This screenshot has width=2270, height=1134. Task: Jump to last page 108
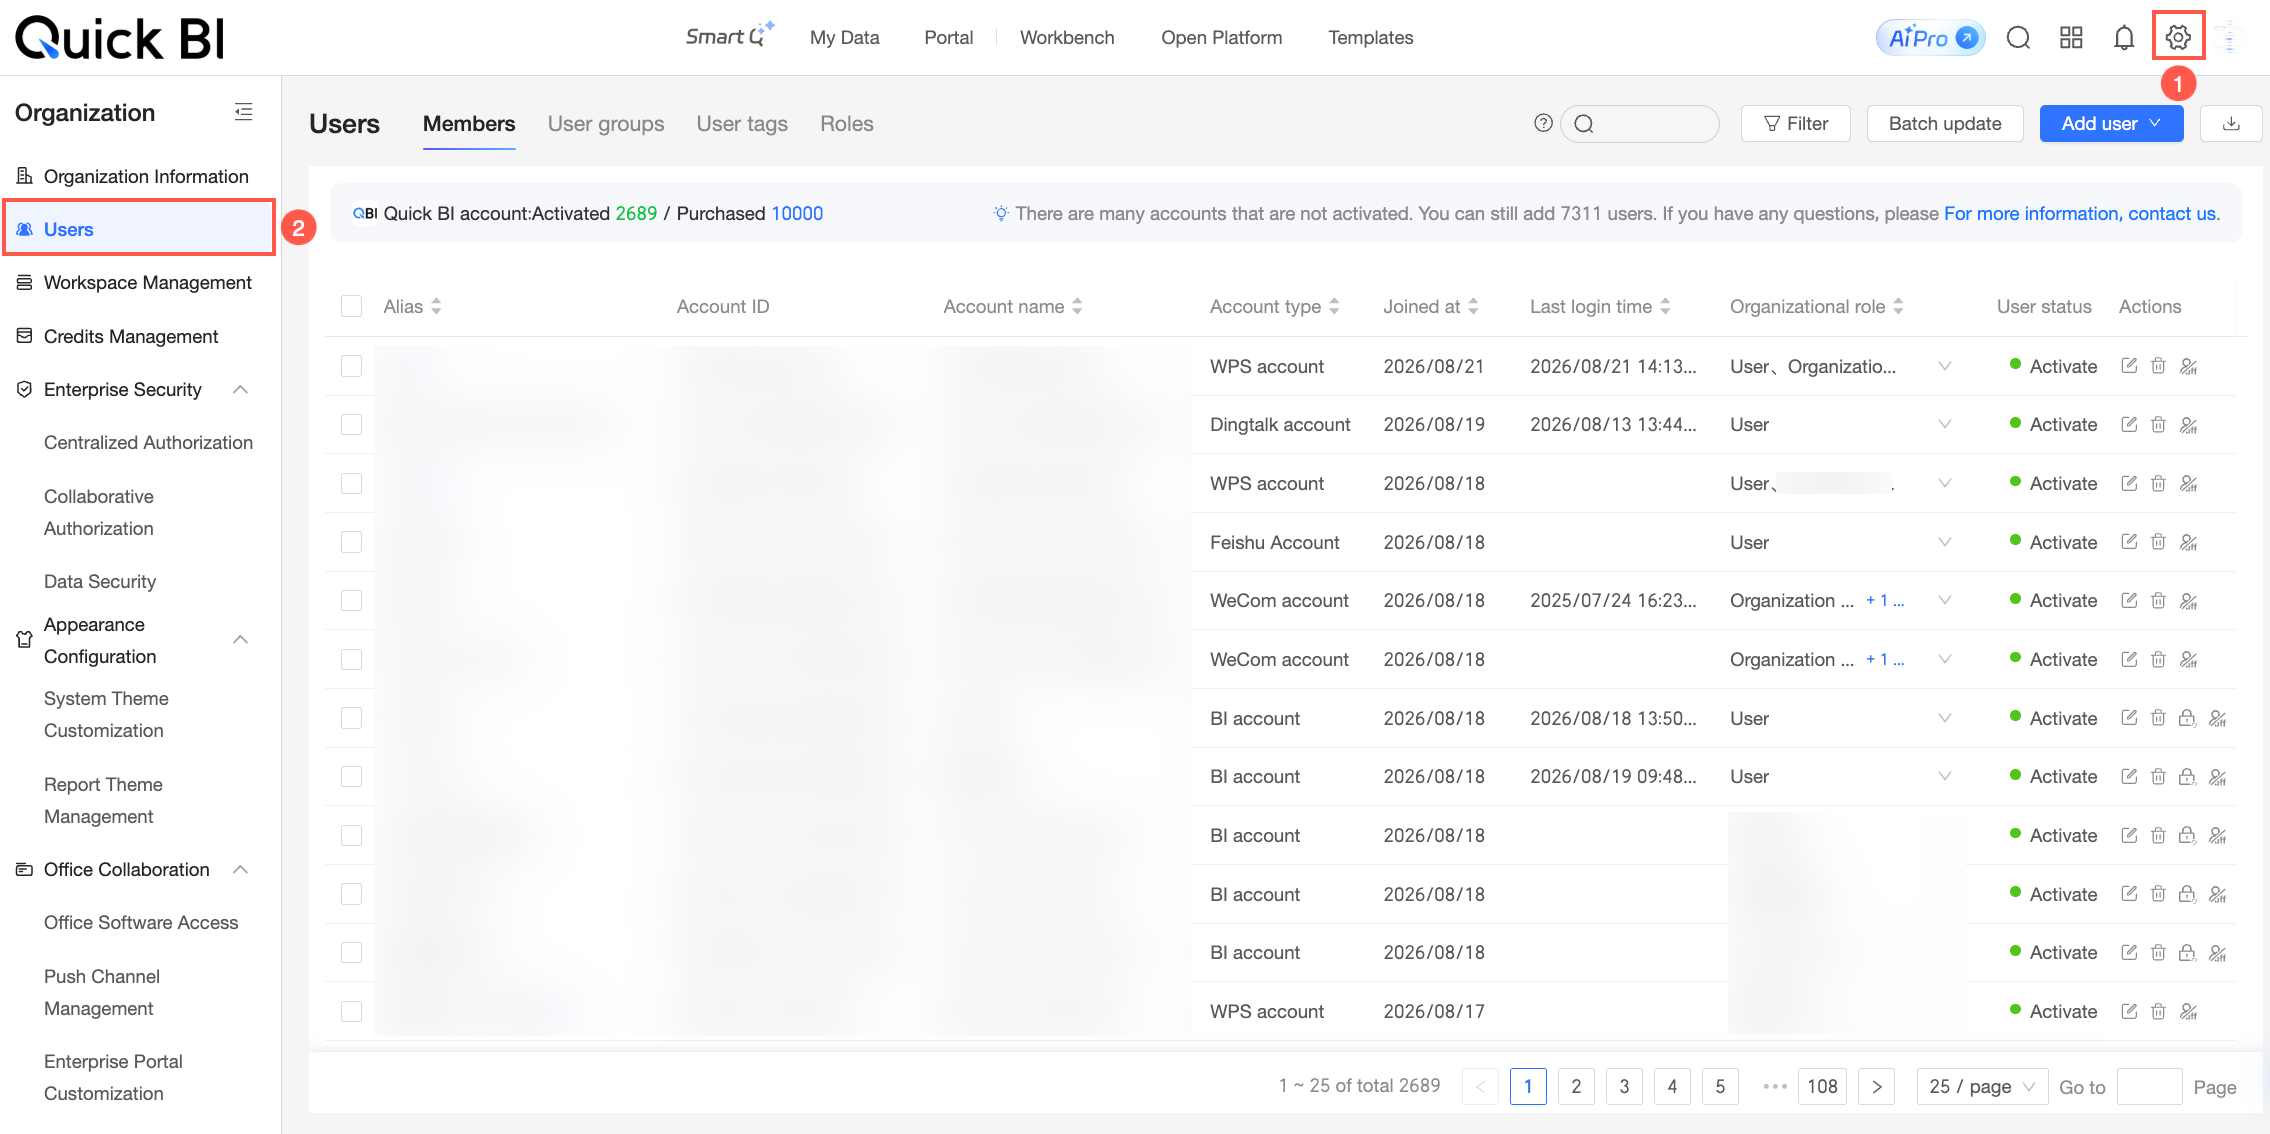pyautogui.click(x=1822, y=1086)
